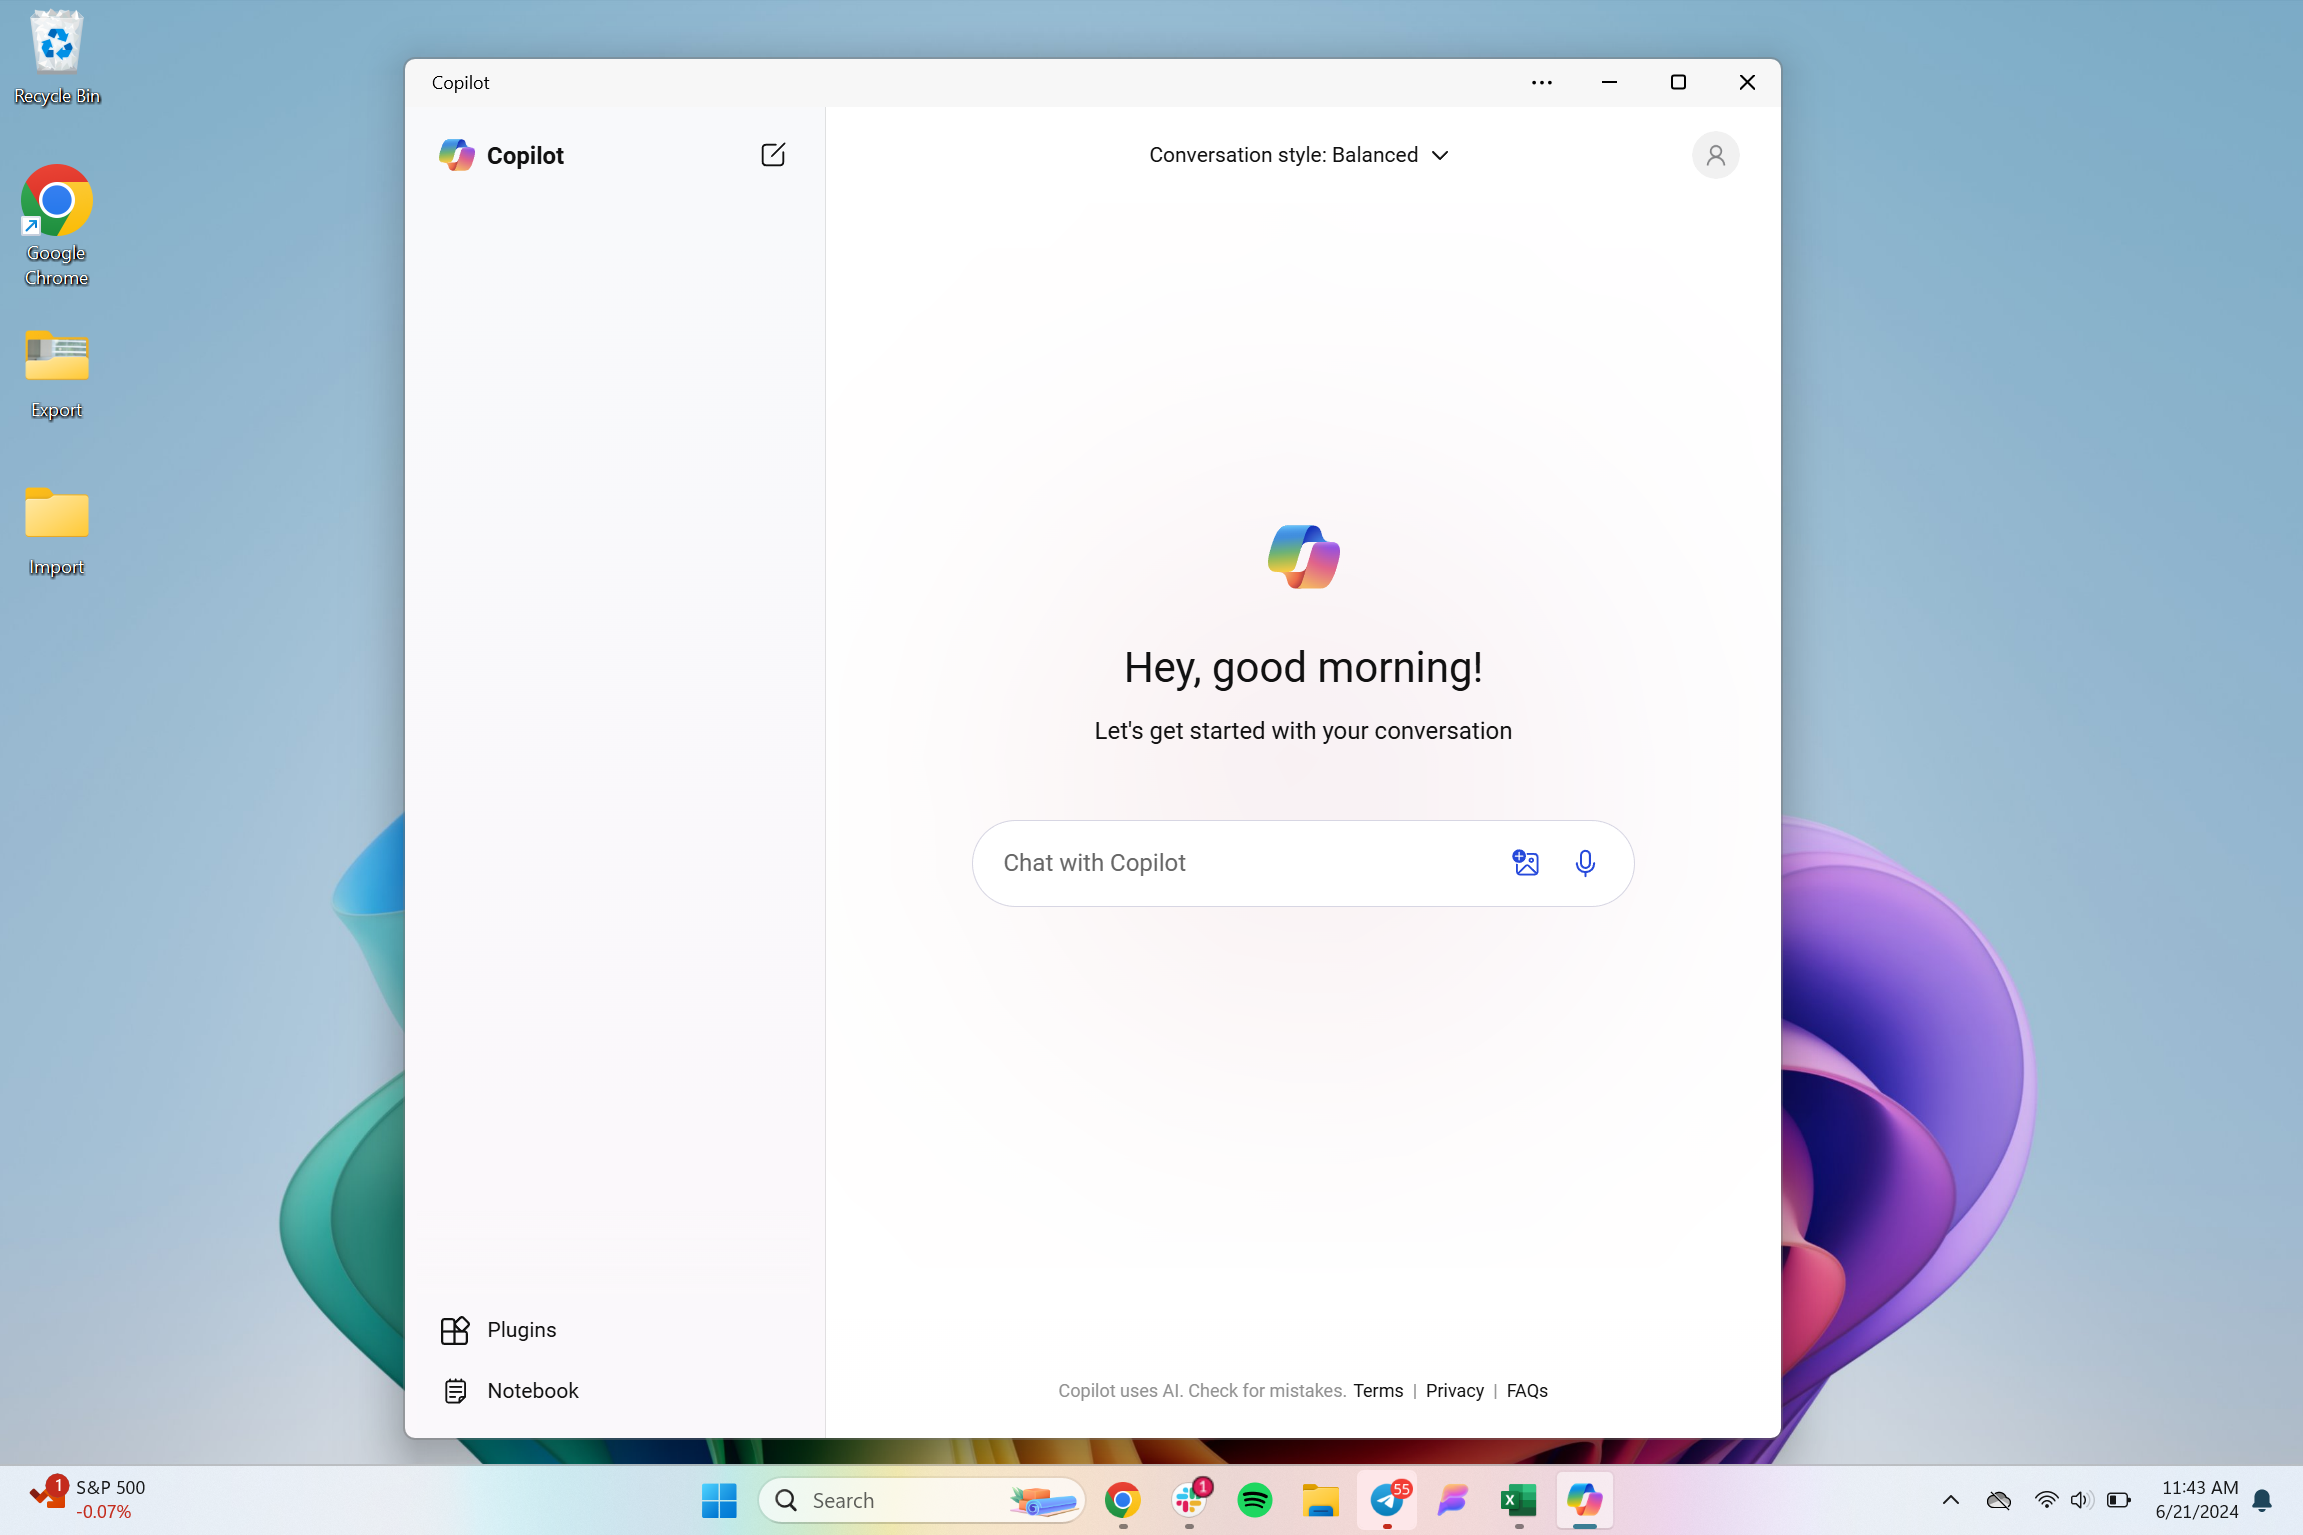2303x1535 pixels.
Task: Expand the Conversation style: Balanced dropdown
Action: click(1298, 155)
